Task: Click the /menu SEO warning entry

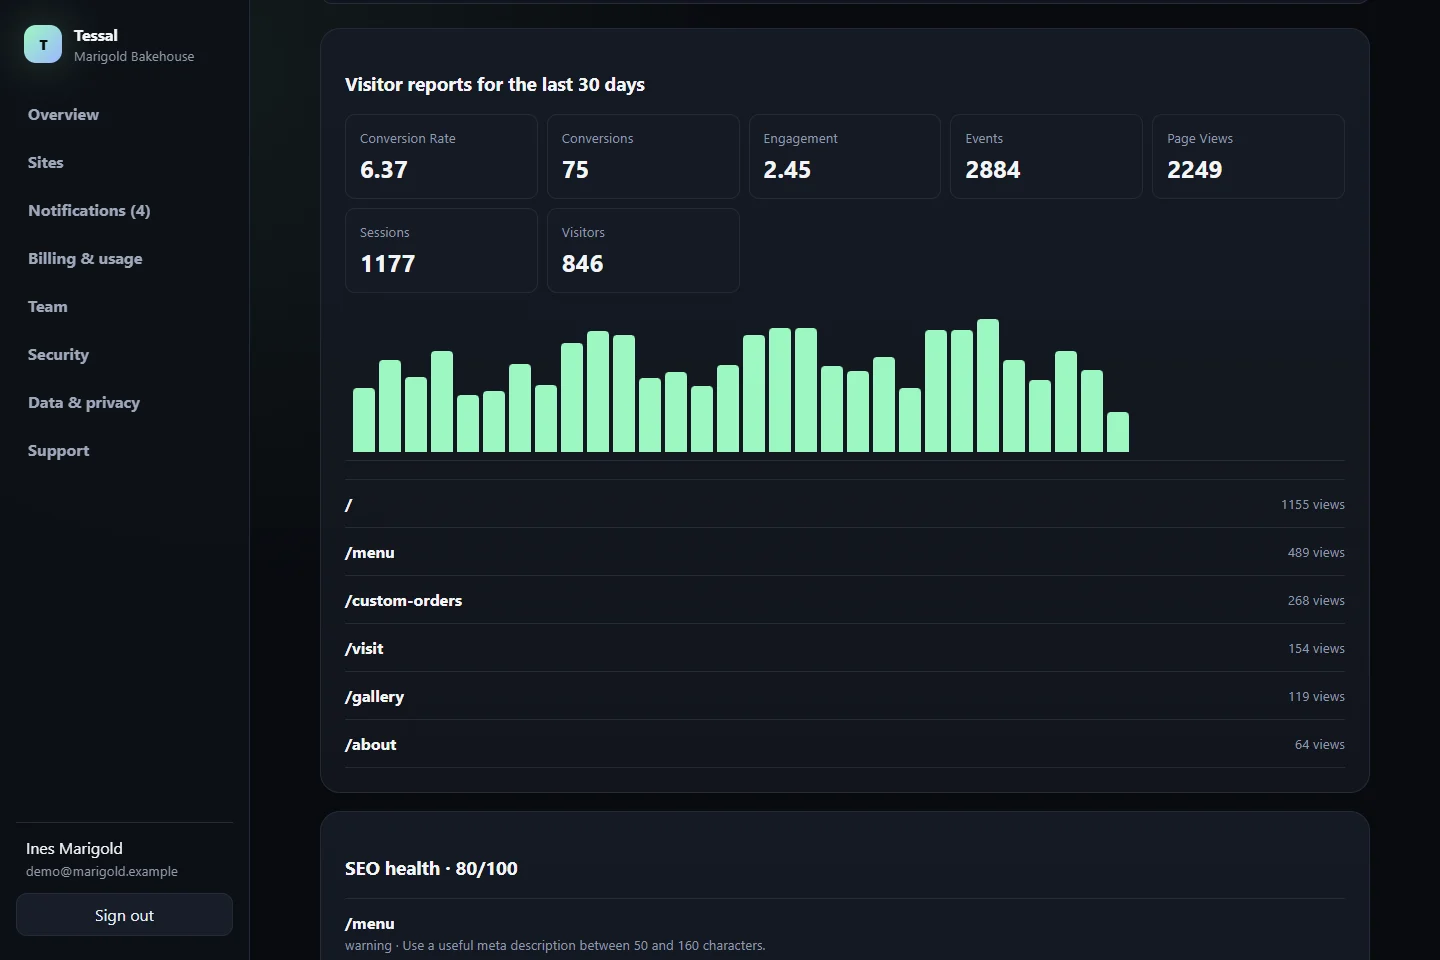Action: click(x=845, y=934)
